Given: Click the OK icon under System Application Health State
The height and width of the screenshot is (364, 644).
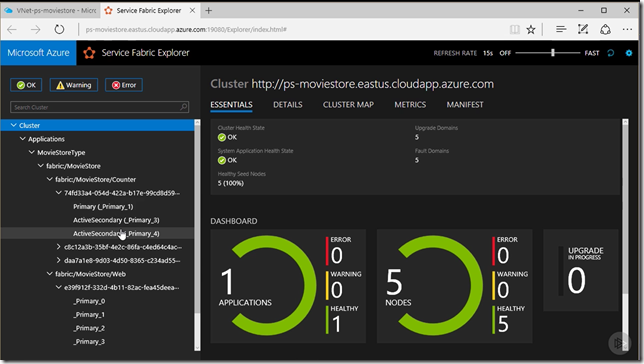Looking at the screenshot, I should 222,160.
